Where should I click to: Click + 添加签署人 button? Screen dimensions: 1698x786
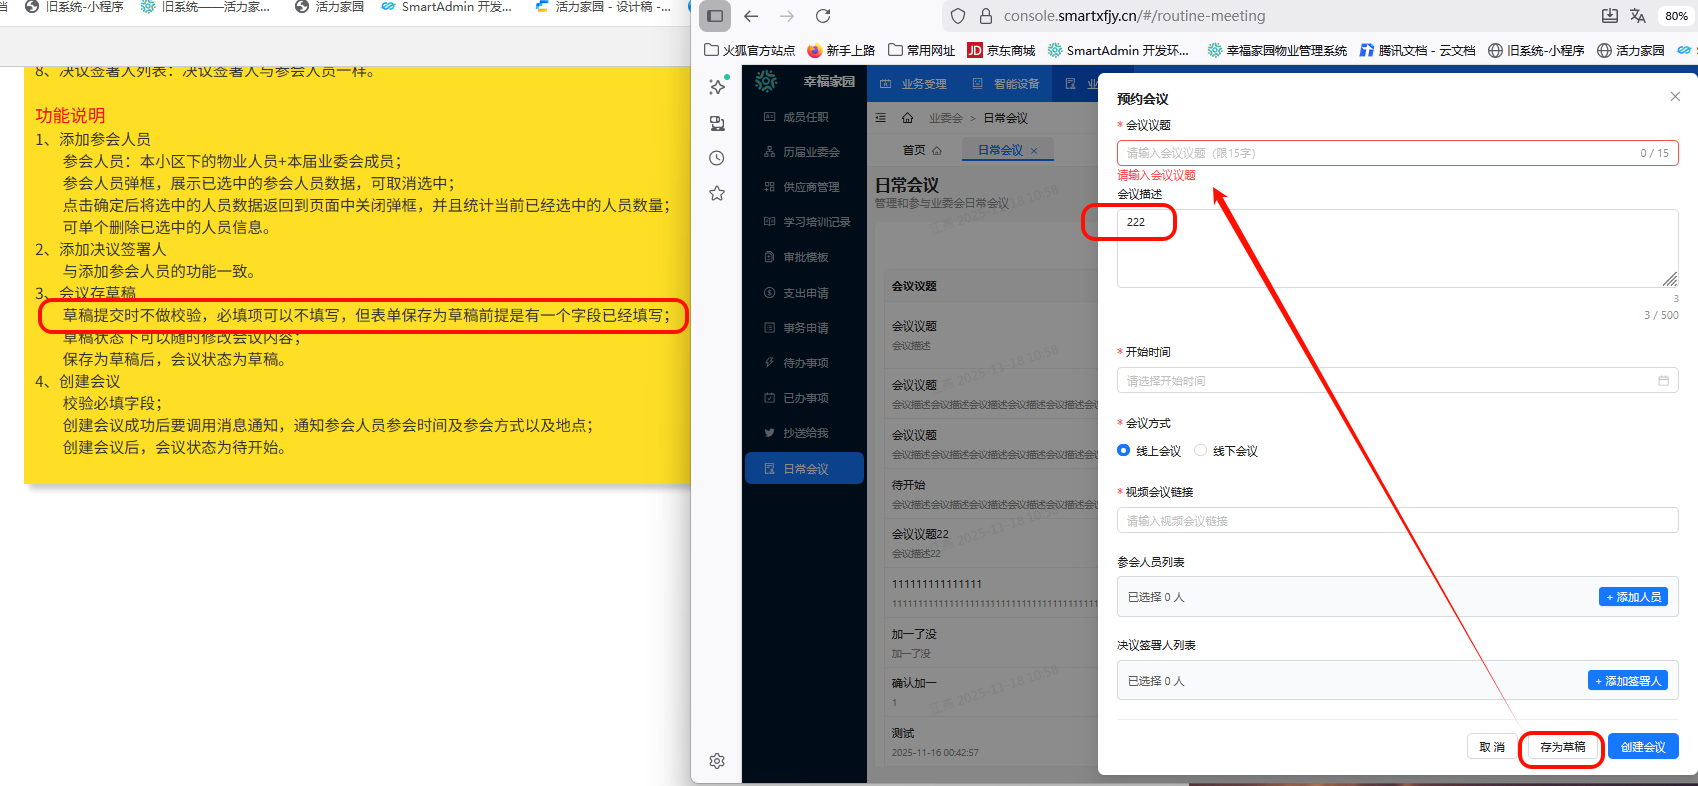(1628, 680)
